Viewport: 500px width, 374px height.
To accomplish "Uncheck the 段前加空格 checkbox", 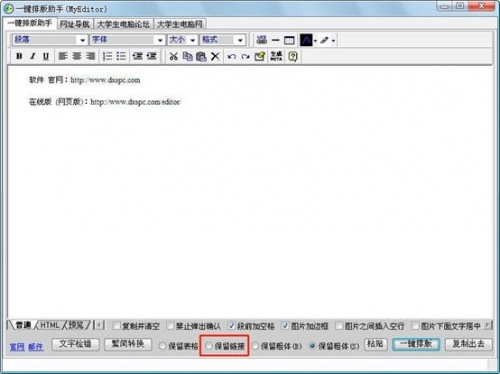I will pos(232,326).
